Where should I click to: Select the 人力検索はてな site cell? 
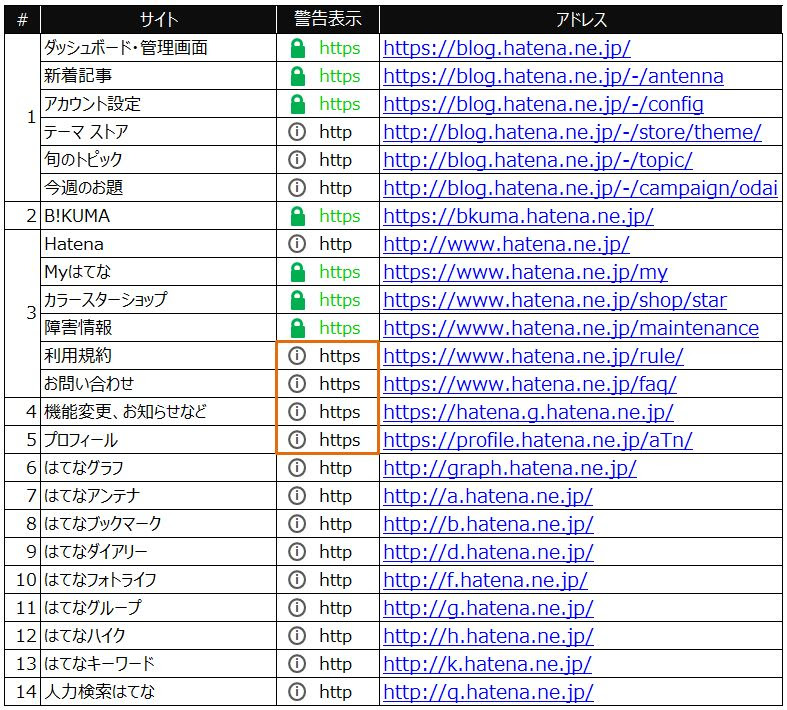(x=159, y=692)
